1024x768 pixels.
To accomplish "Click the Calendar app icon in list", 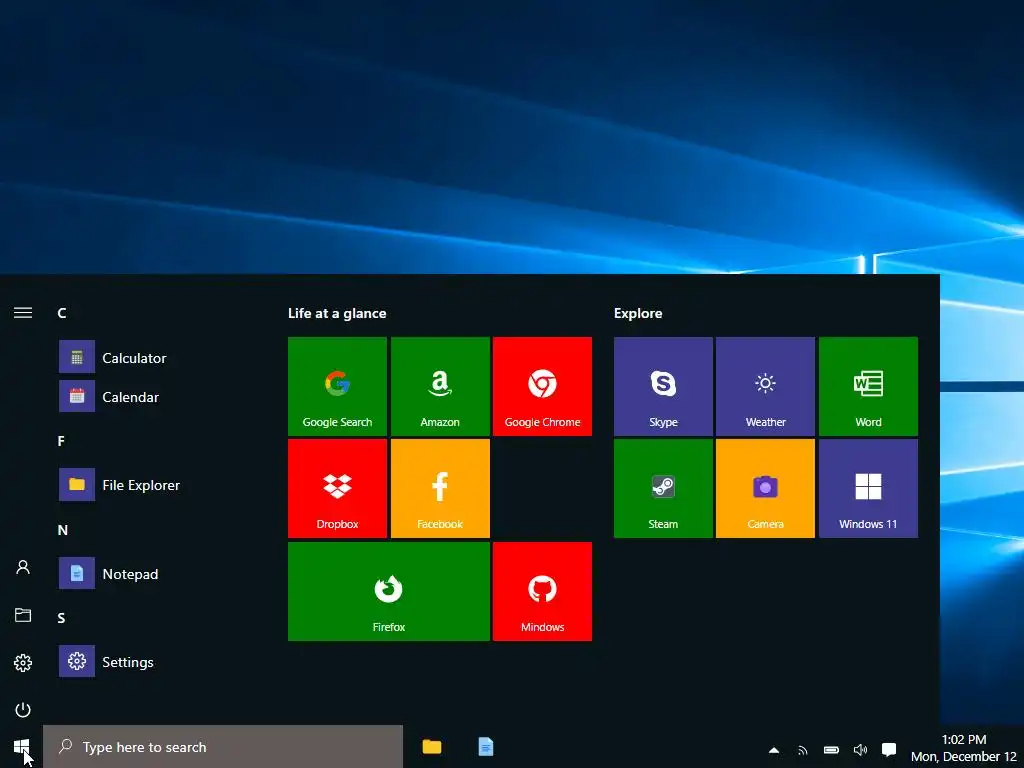I will pos(77,396).
